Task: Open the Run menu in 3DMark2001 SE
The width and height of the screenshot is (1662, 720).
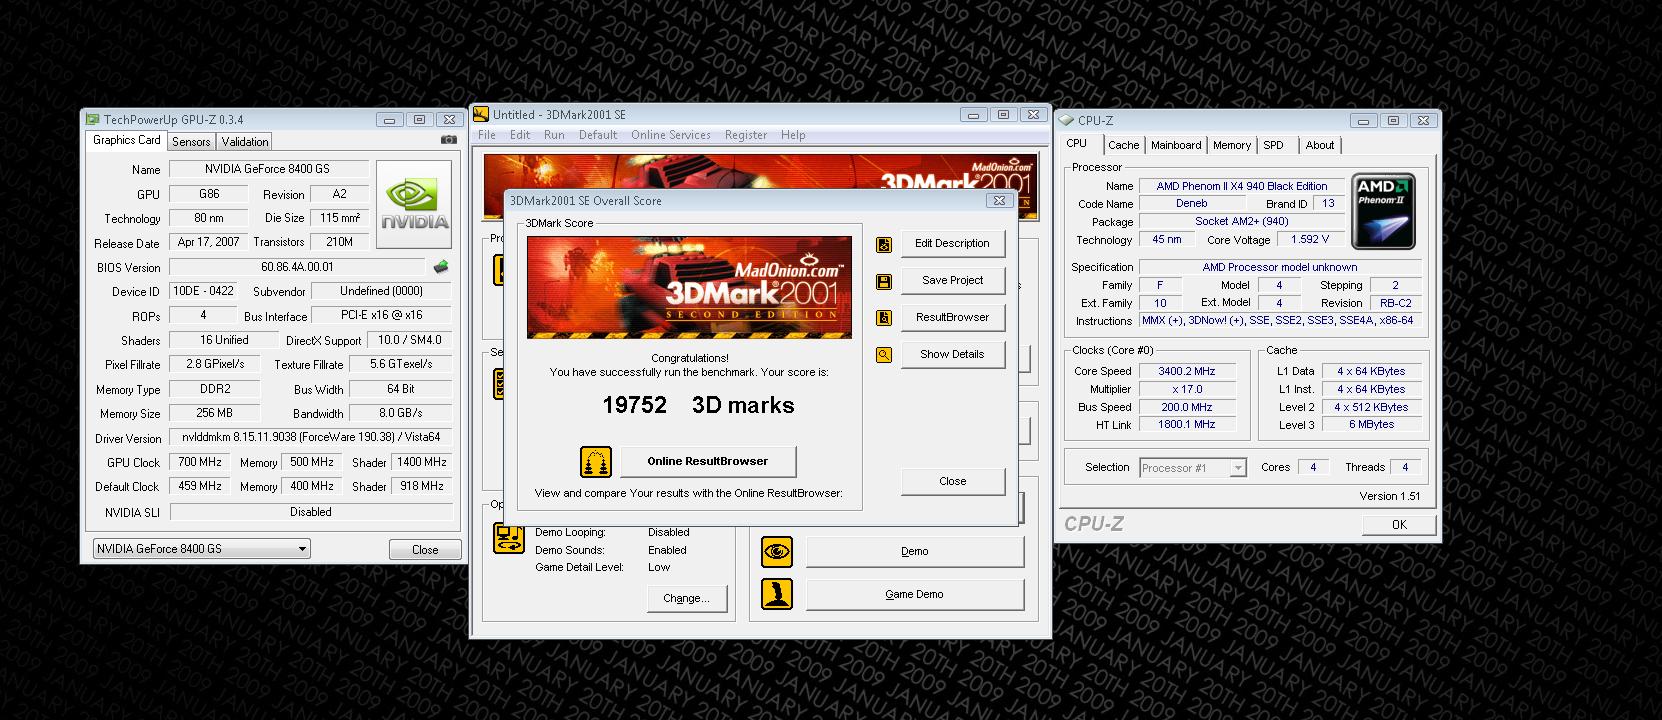Action: 554,135
